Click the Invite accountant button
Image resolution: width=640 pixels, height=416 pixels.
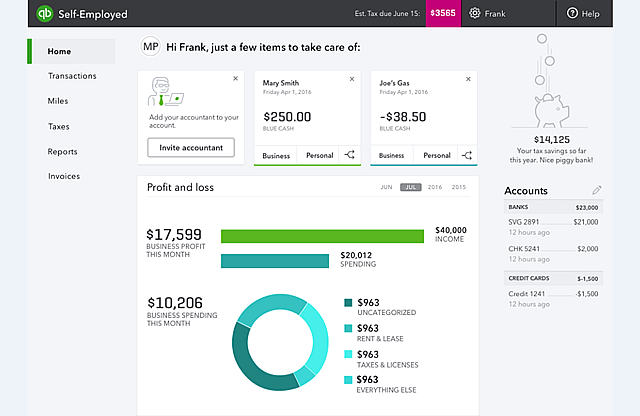[x=191, y=147]
